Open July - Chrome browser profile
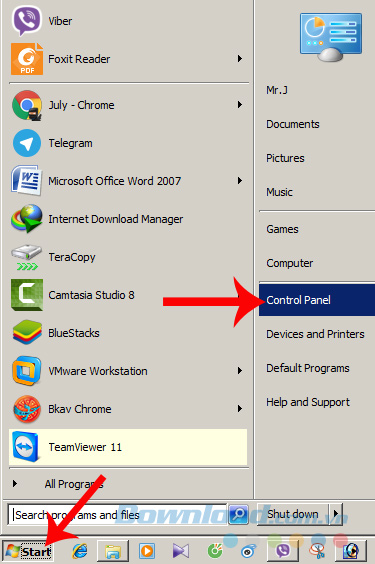 (x=129, y=105)
